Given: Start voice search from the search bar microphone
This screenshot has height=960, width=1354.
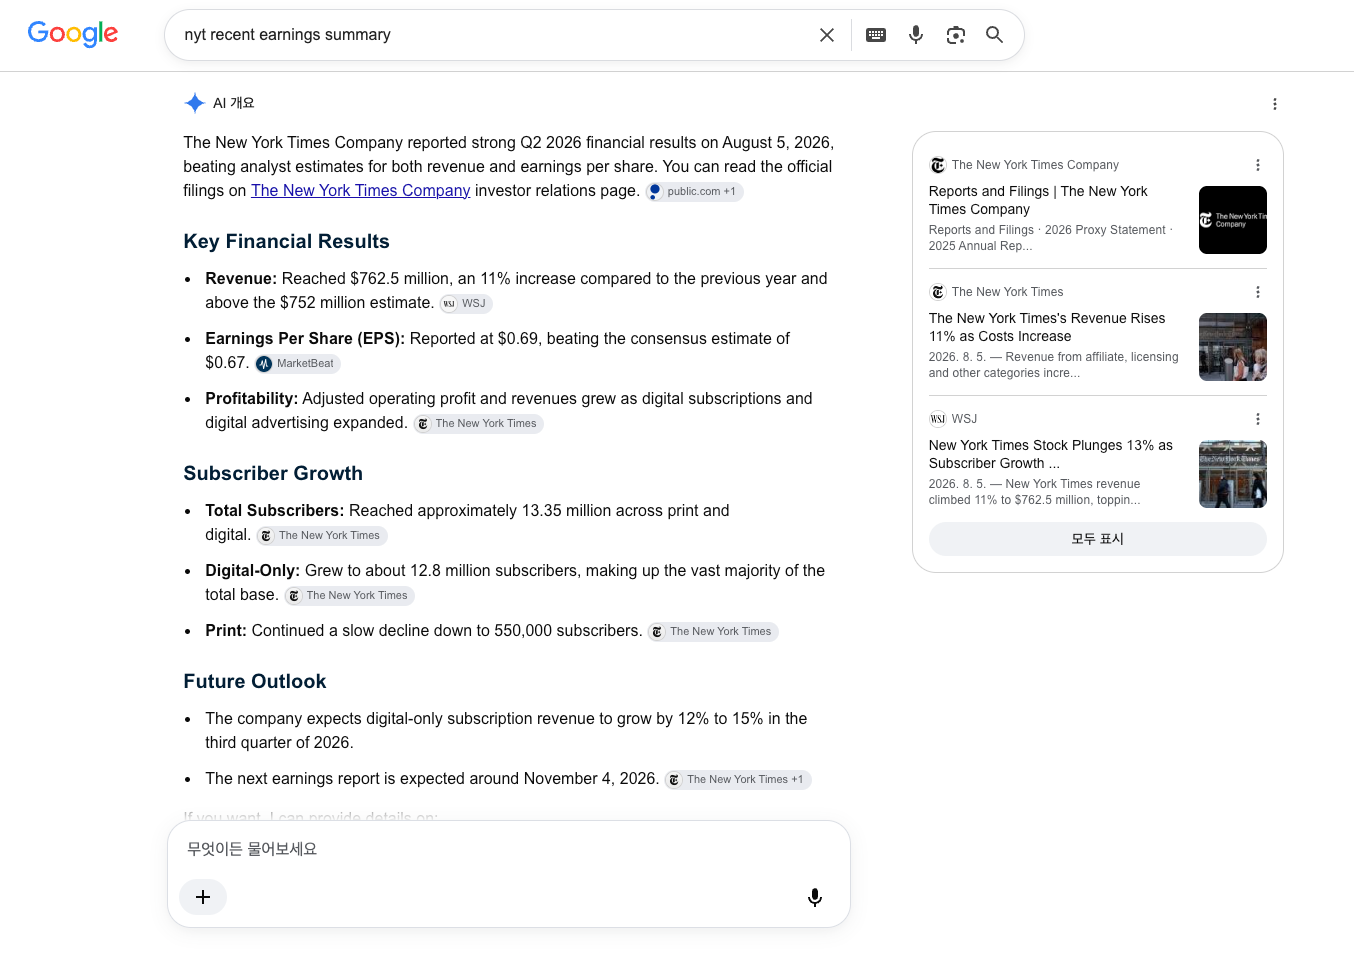Looking at the screenshot, I should 916,35.
